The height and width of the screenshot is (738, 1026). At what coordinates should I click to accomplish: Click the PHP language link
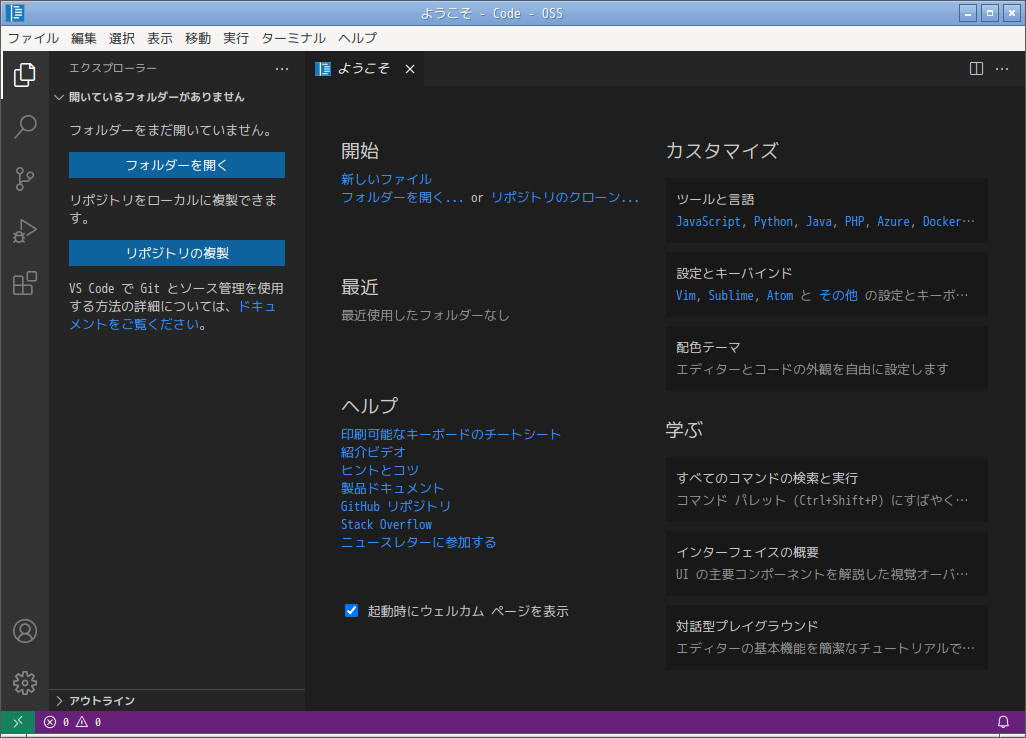[x=854, y=222]
